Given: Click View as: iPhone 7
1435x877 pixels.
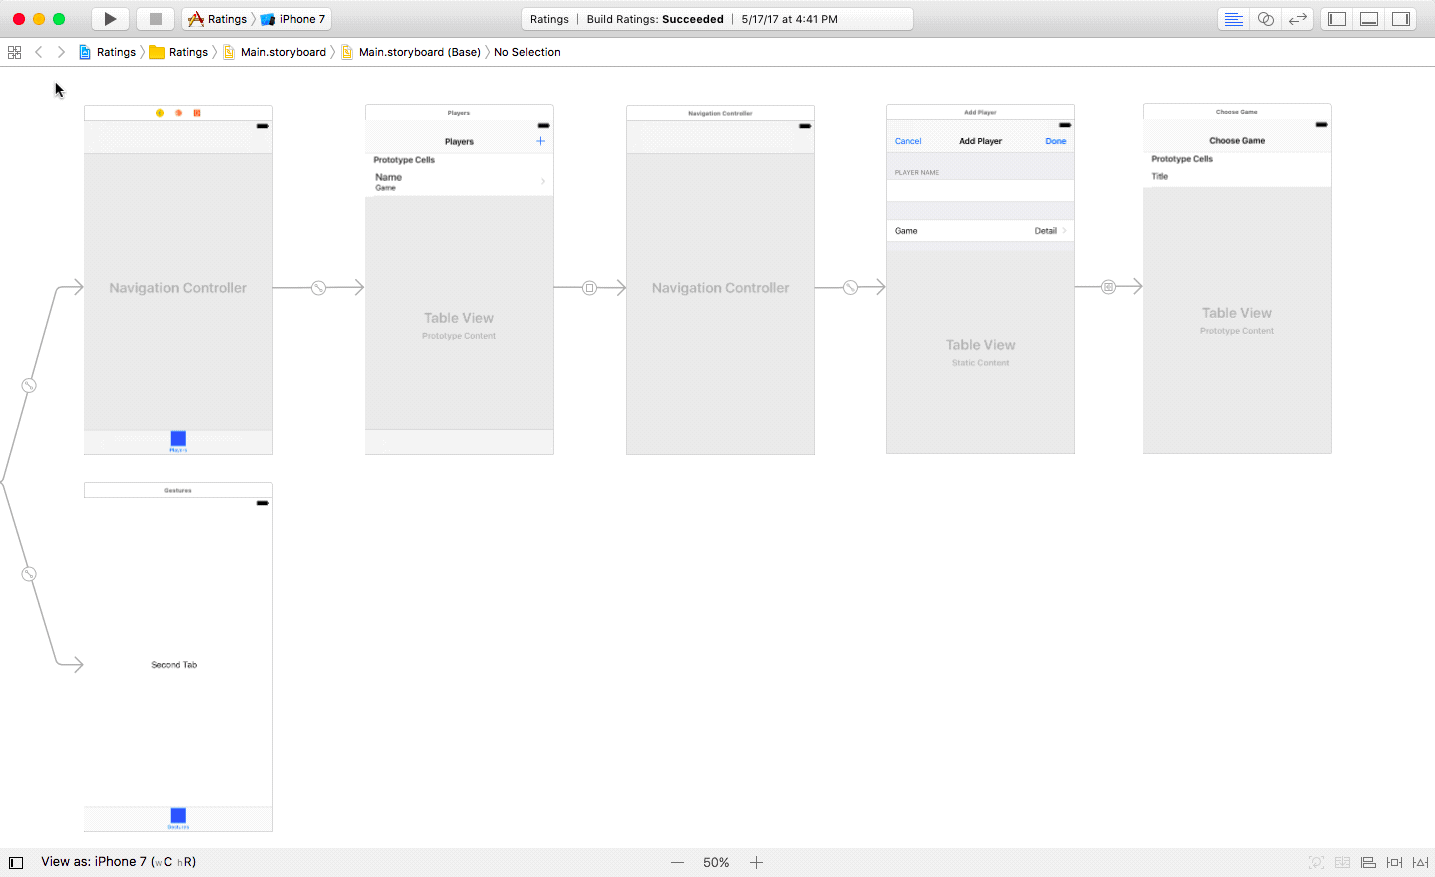Looking at the screenshot, I should coord(118,862).
